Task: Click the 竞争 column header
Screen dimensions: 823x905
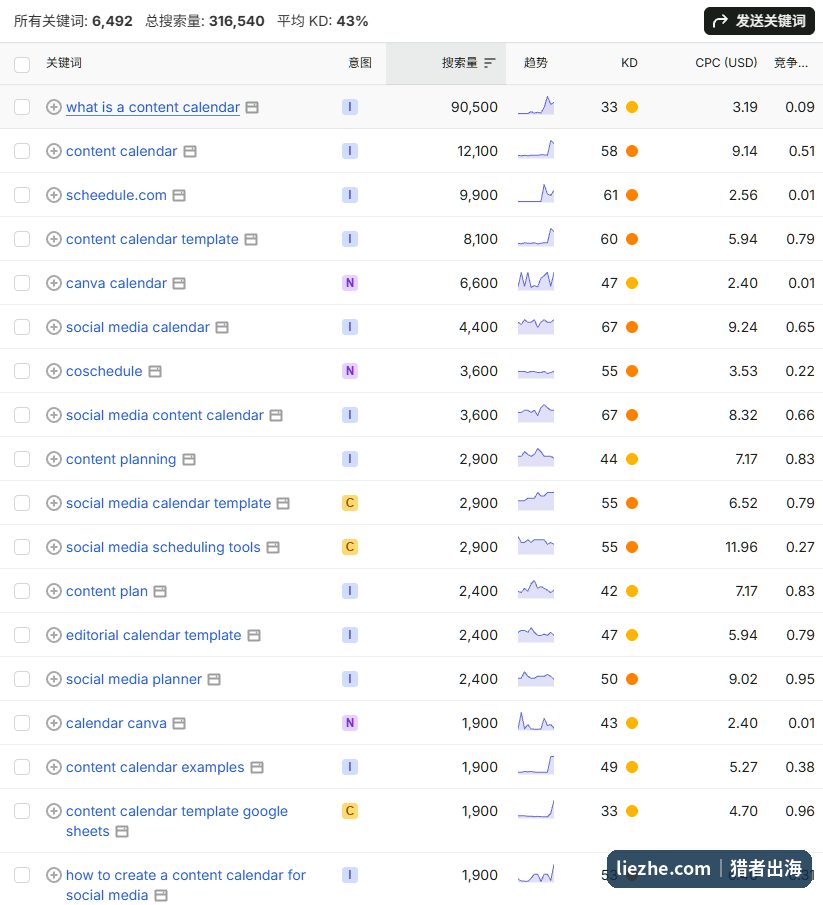Action: click(x=791, y=63)
